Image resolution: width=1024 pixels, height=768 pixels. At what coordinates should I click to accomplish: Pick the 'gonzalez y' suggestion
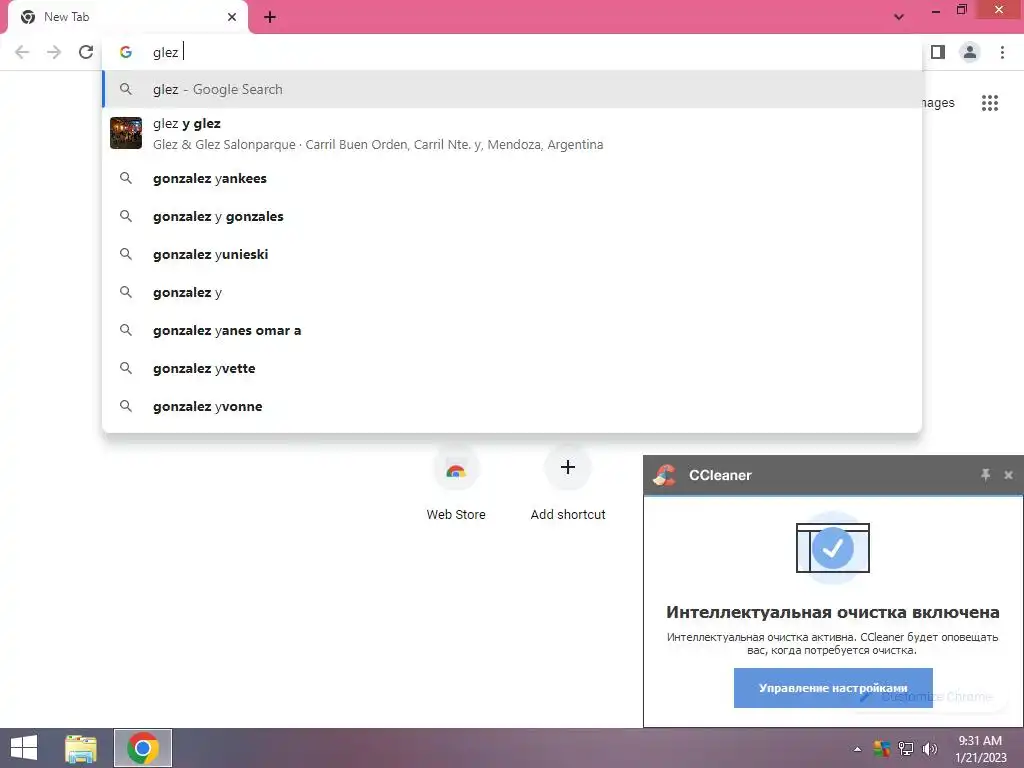(512, 292)
